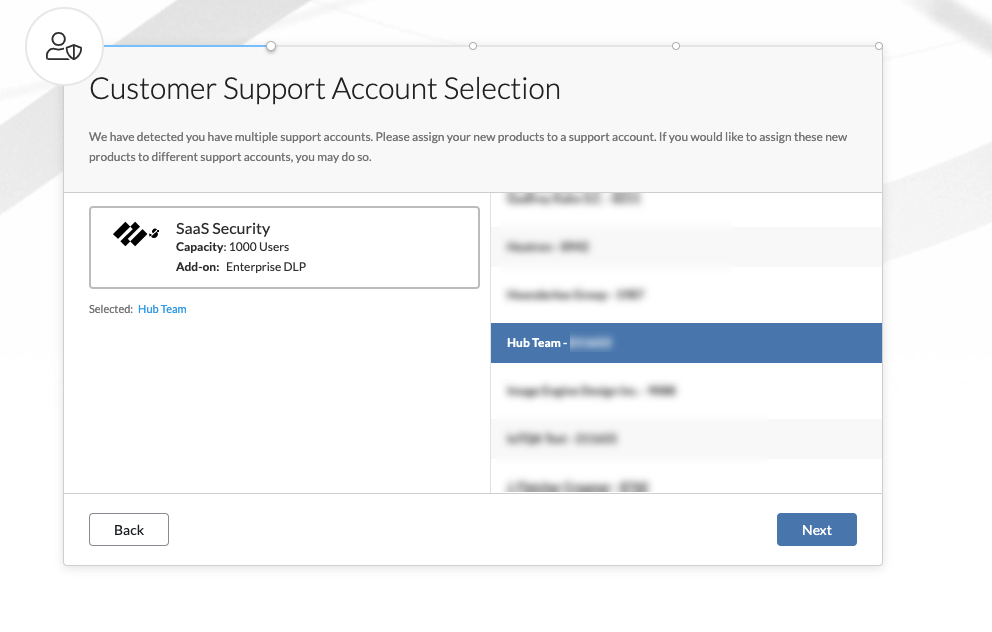
Task: Select the second account below Hub Team
Action: click(686, 438)
